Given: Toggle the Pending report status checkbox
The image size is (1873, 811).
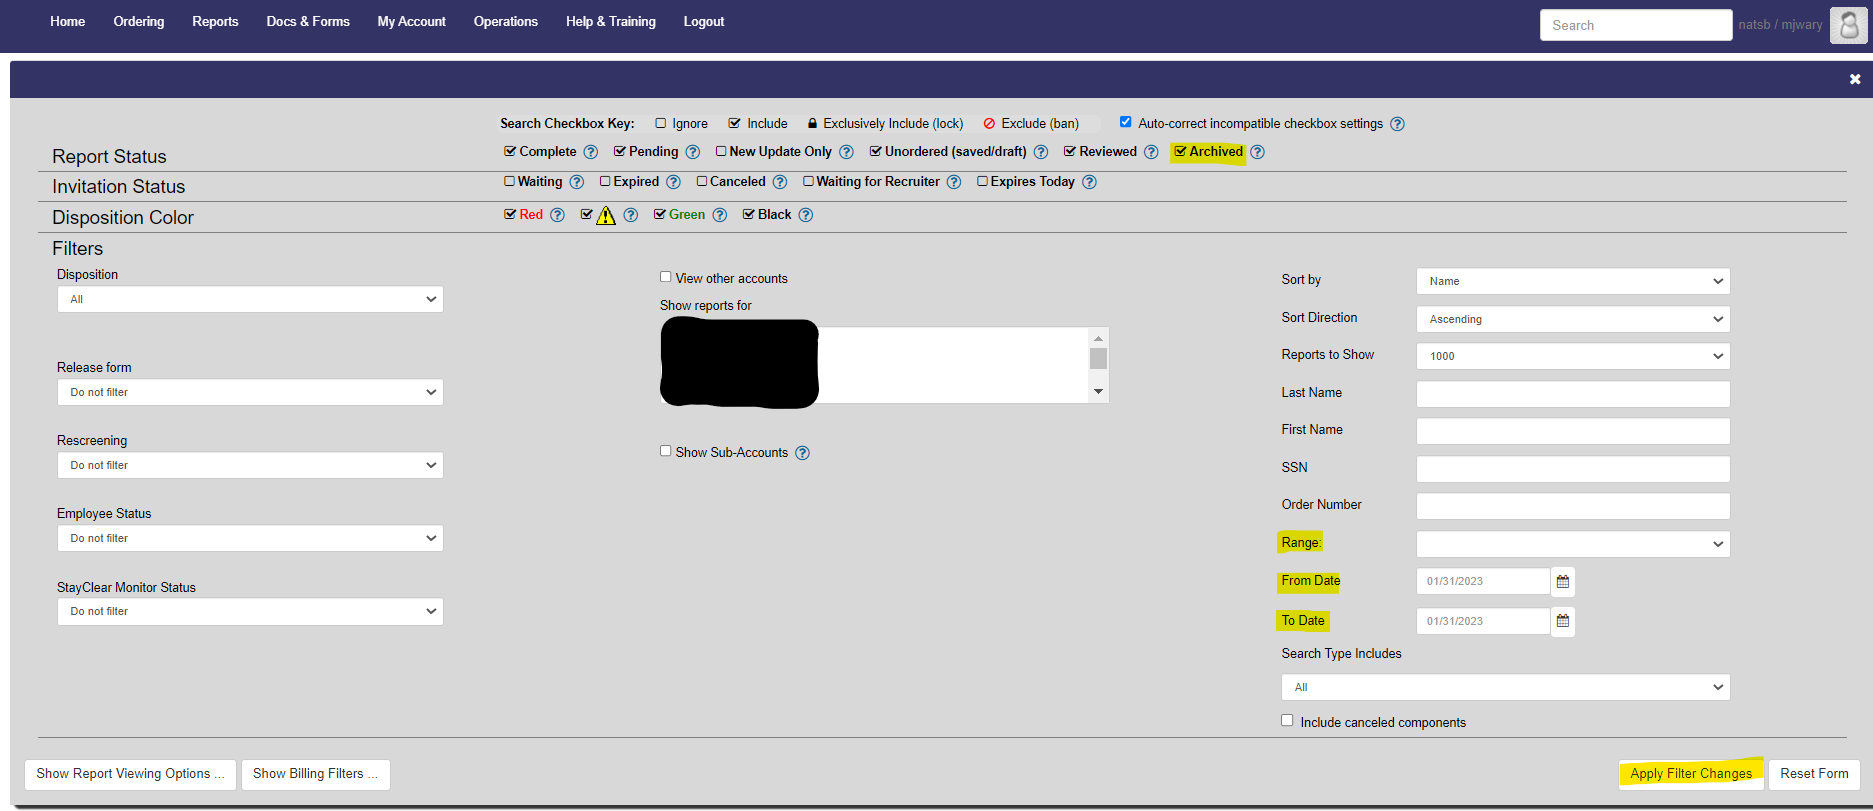Looking at the screenshot, I should click(x=620, y=151).
